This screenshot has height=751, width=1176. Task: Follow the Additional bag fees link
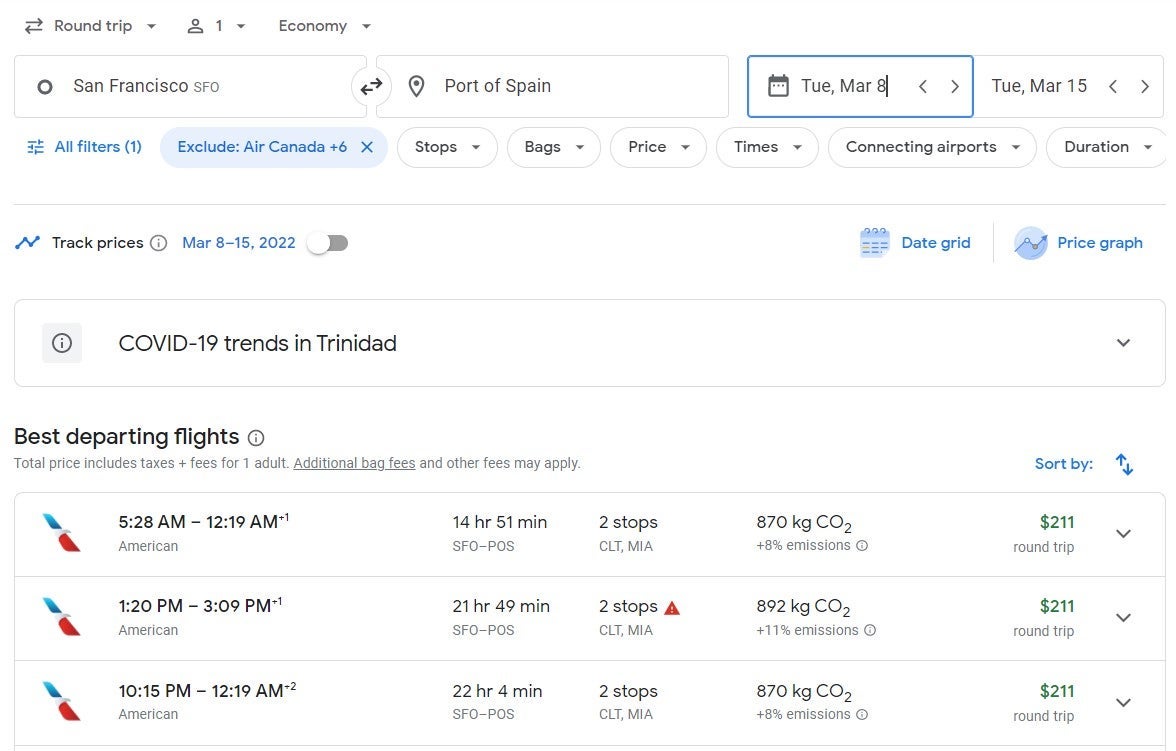pos(354,463)
